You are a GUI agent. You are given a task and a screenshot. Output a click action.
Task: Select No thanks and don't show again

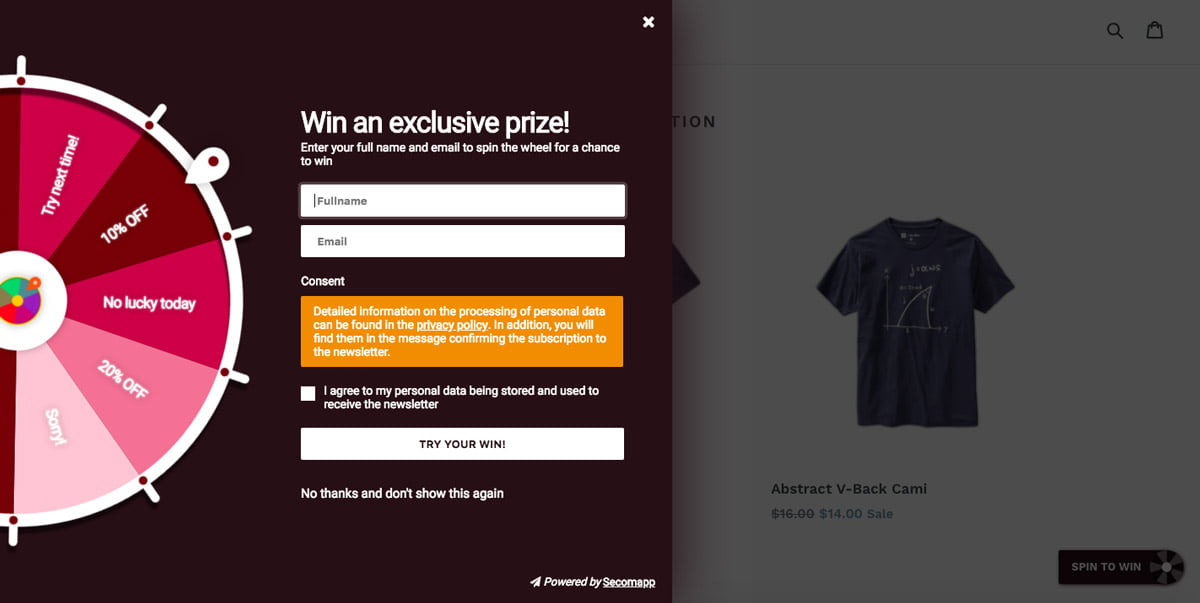tap(402, 493)
